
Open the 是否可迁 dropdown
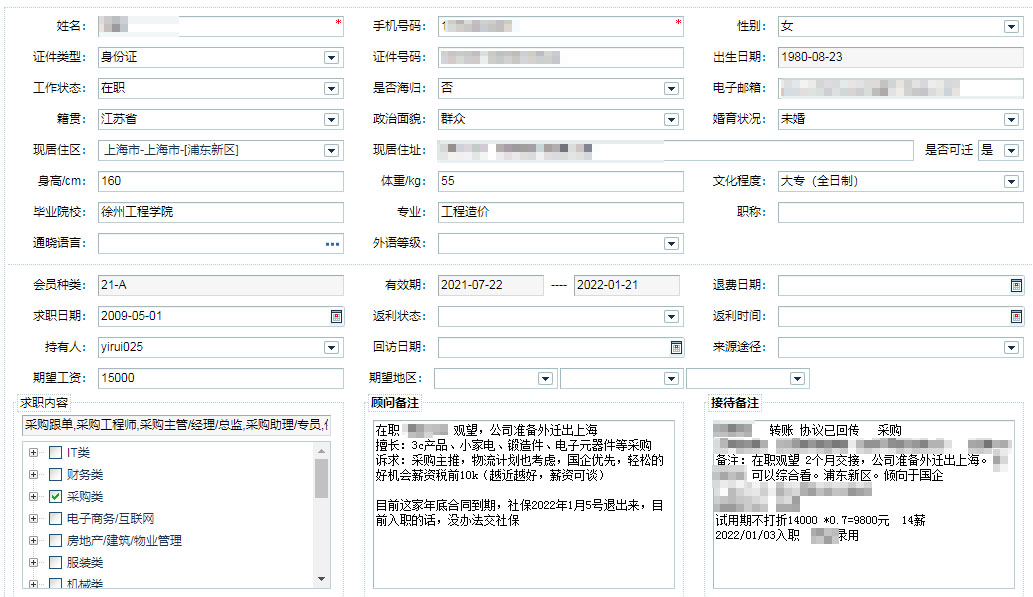click(x=1011, y=150)
